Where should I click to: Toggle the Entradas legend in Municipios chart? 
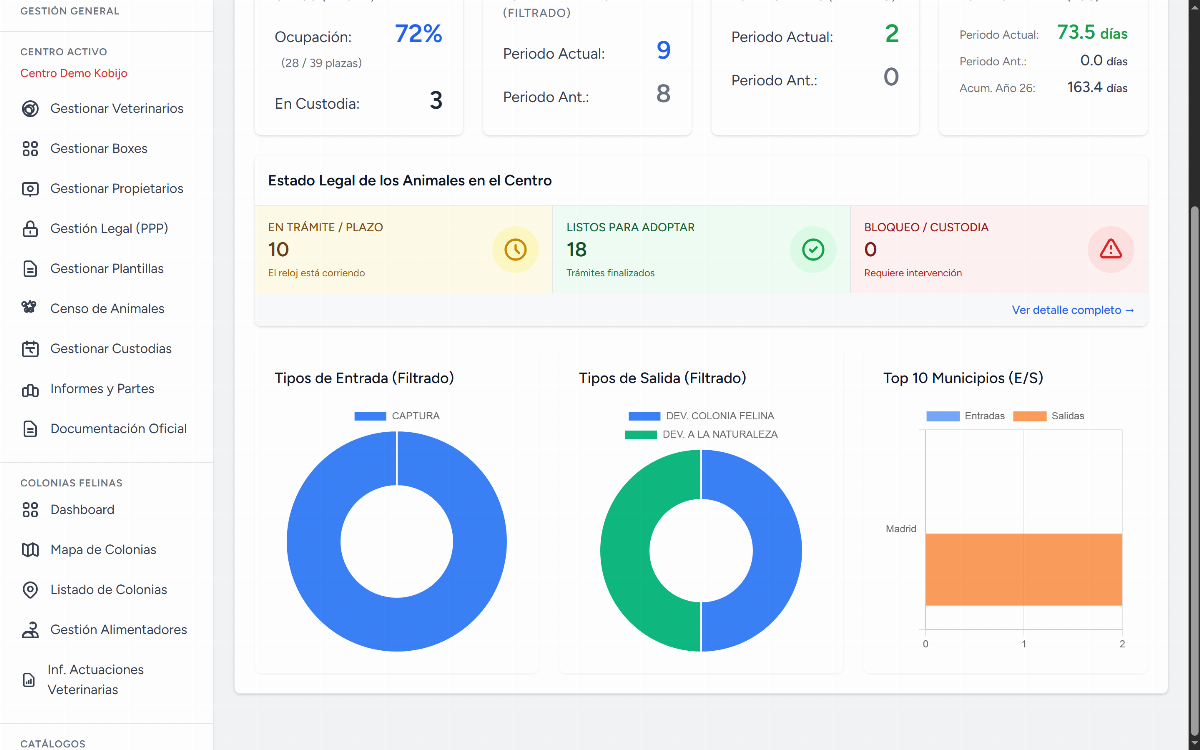coord(965,416)
